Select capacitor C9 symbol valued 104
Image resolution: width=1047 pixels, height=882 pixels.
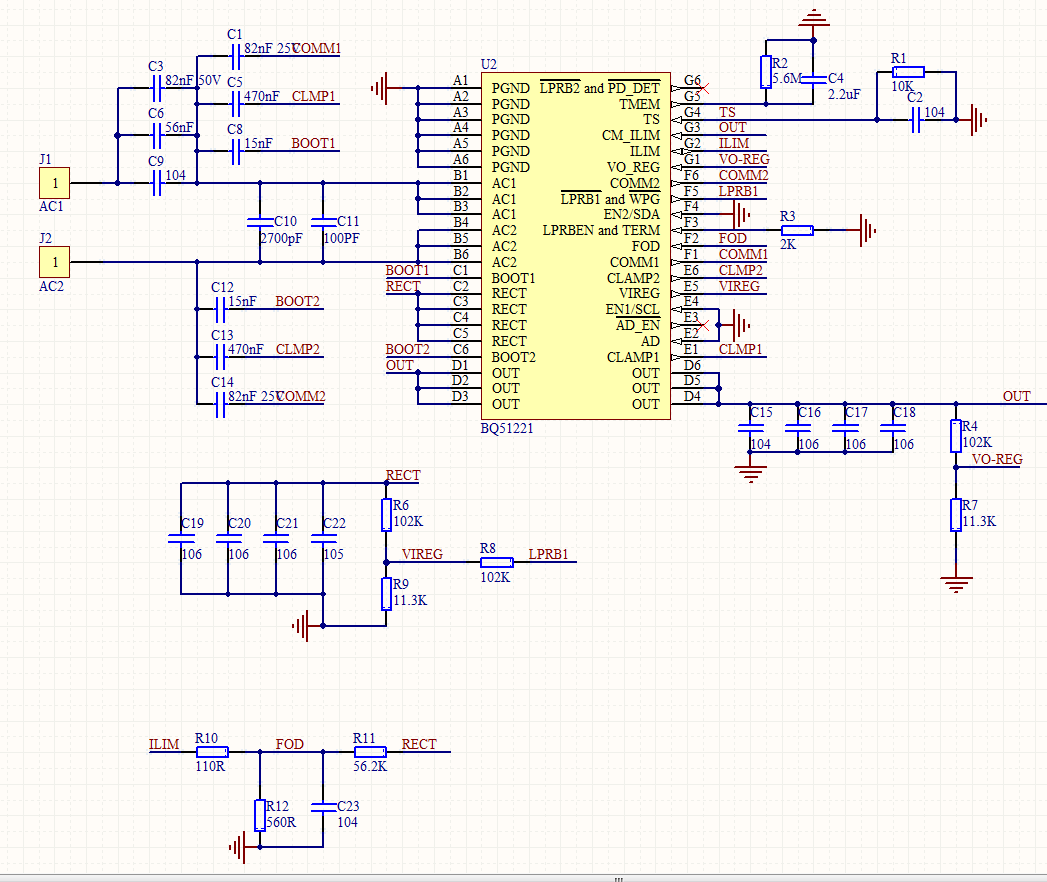pyautogui.click(x=156, y=183)
